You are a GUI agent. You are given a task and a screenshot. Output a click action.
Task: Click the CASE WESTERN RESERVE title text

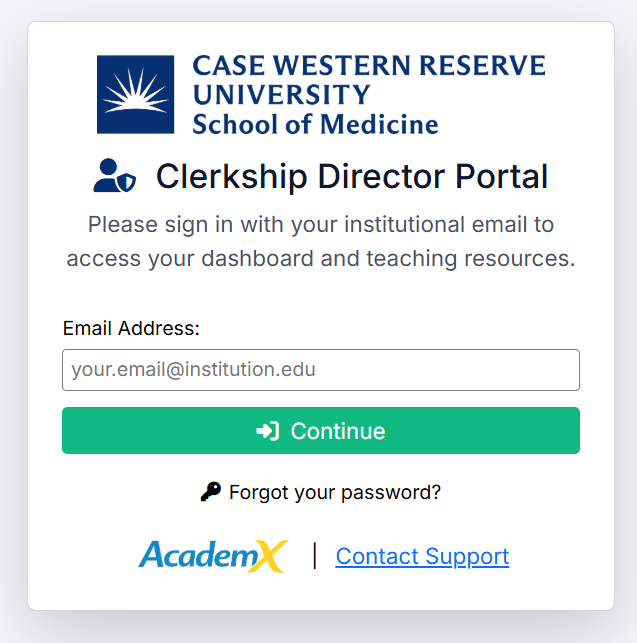click(x=369, y=66)
